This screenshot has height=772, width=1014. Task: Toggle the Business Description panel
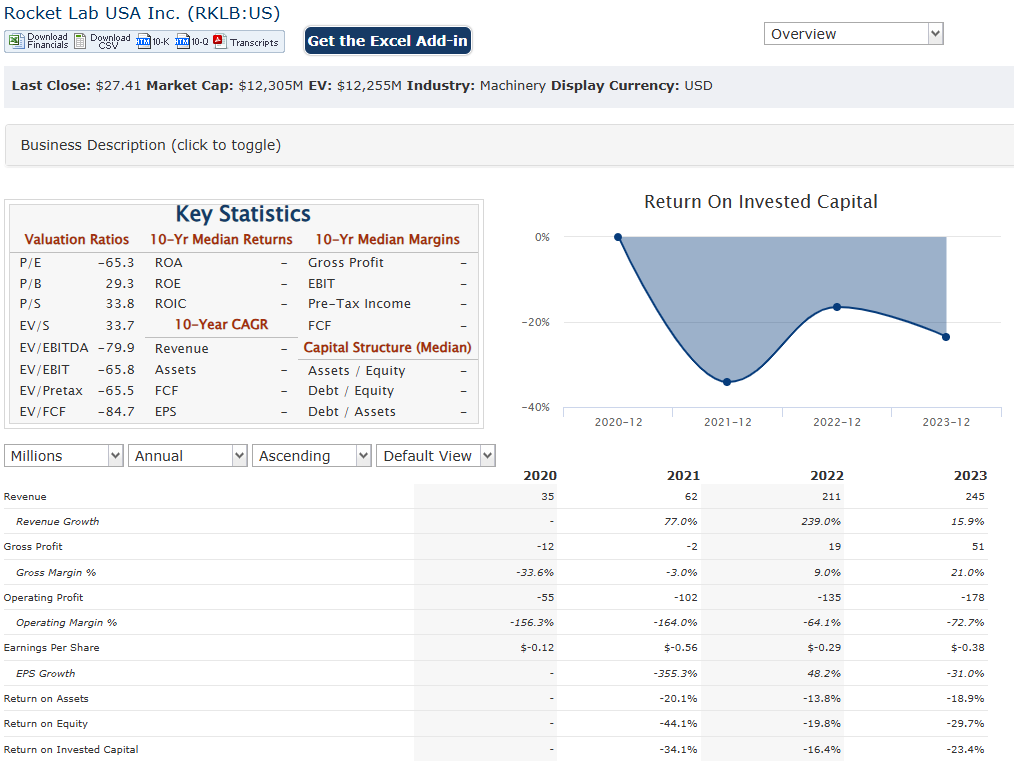click(509, 145)
